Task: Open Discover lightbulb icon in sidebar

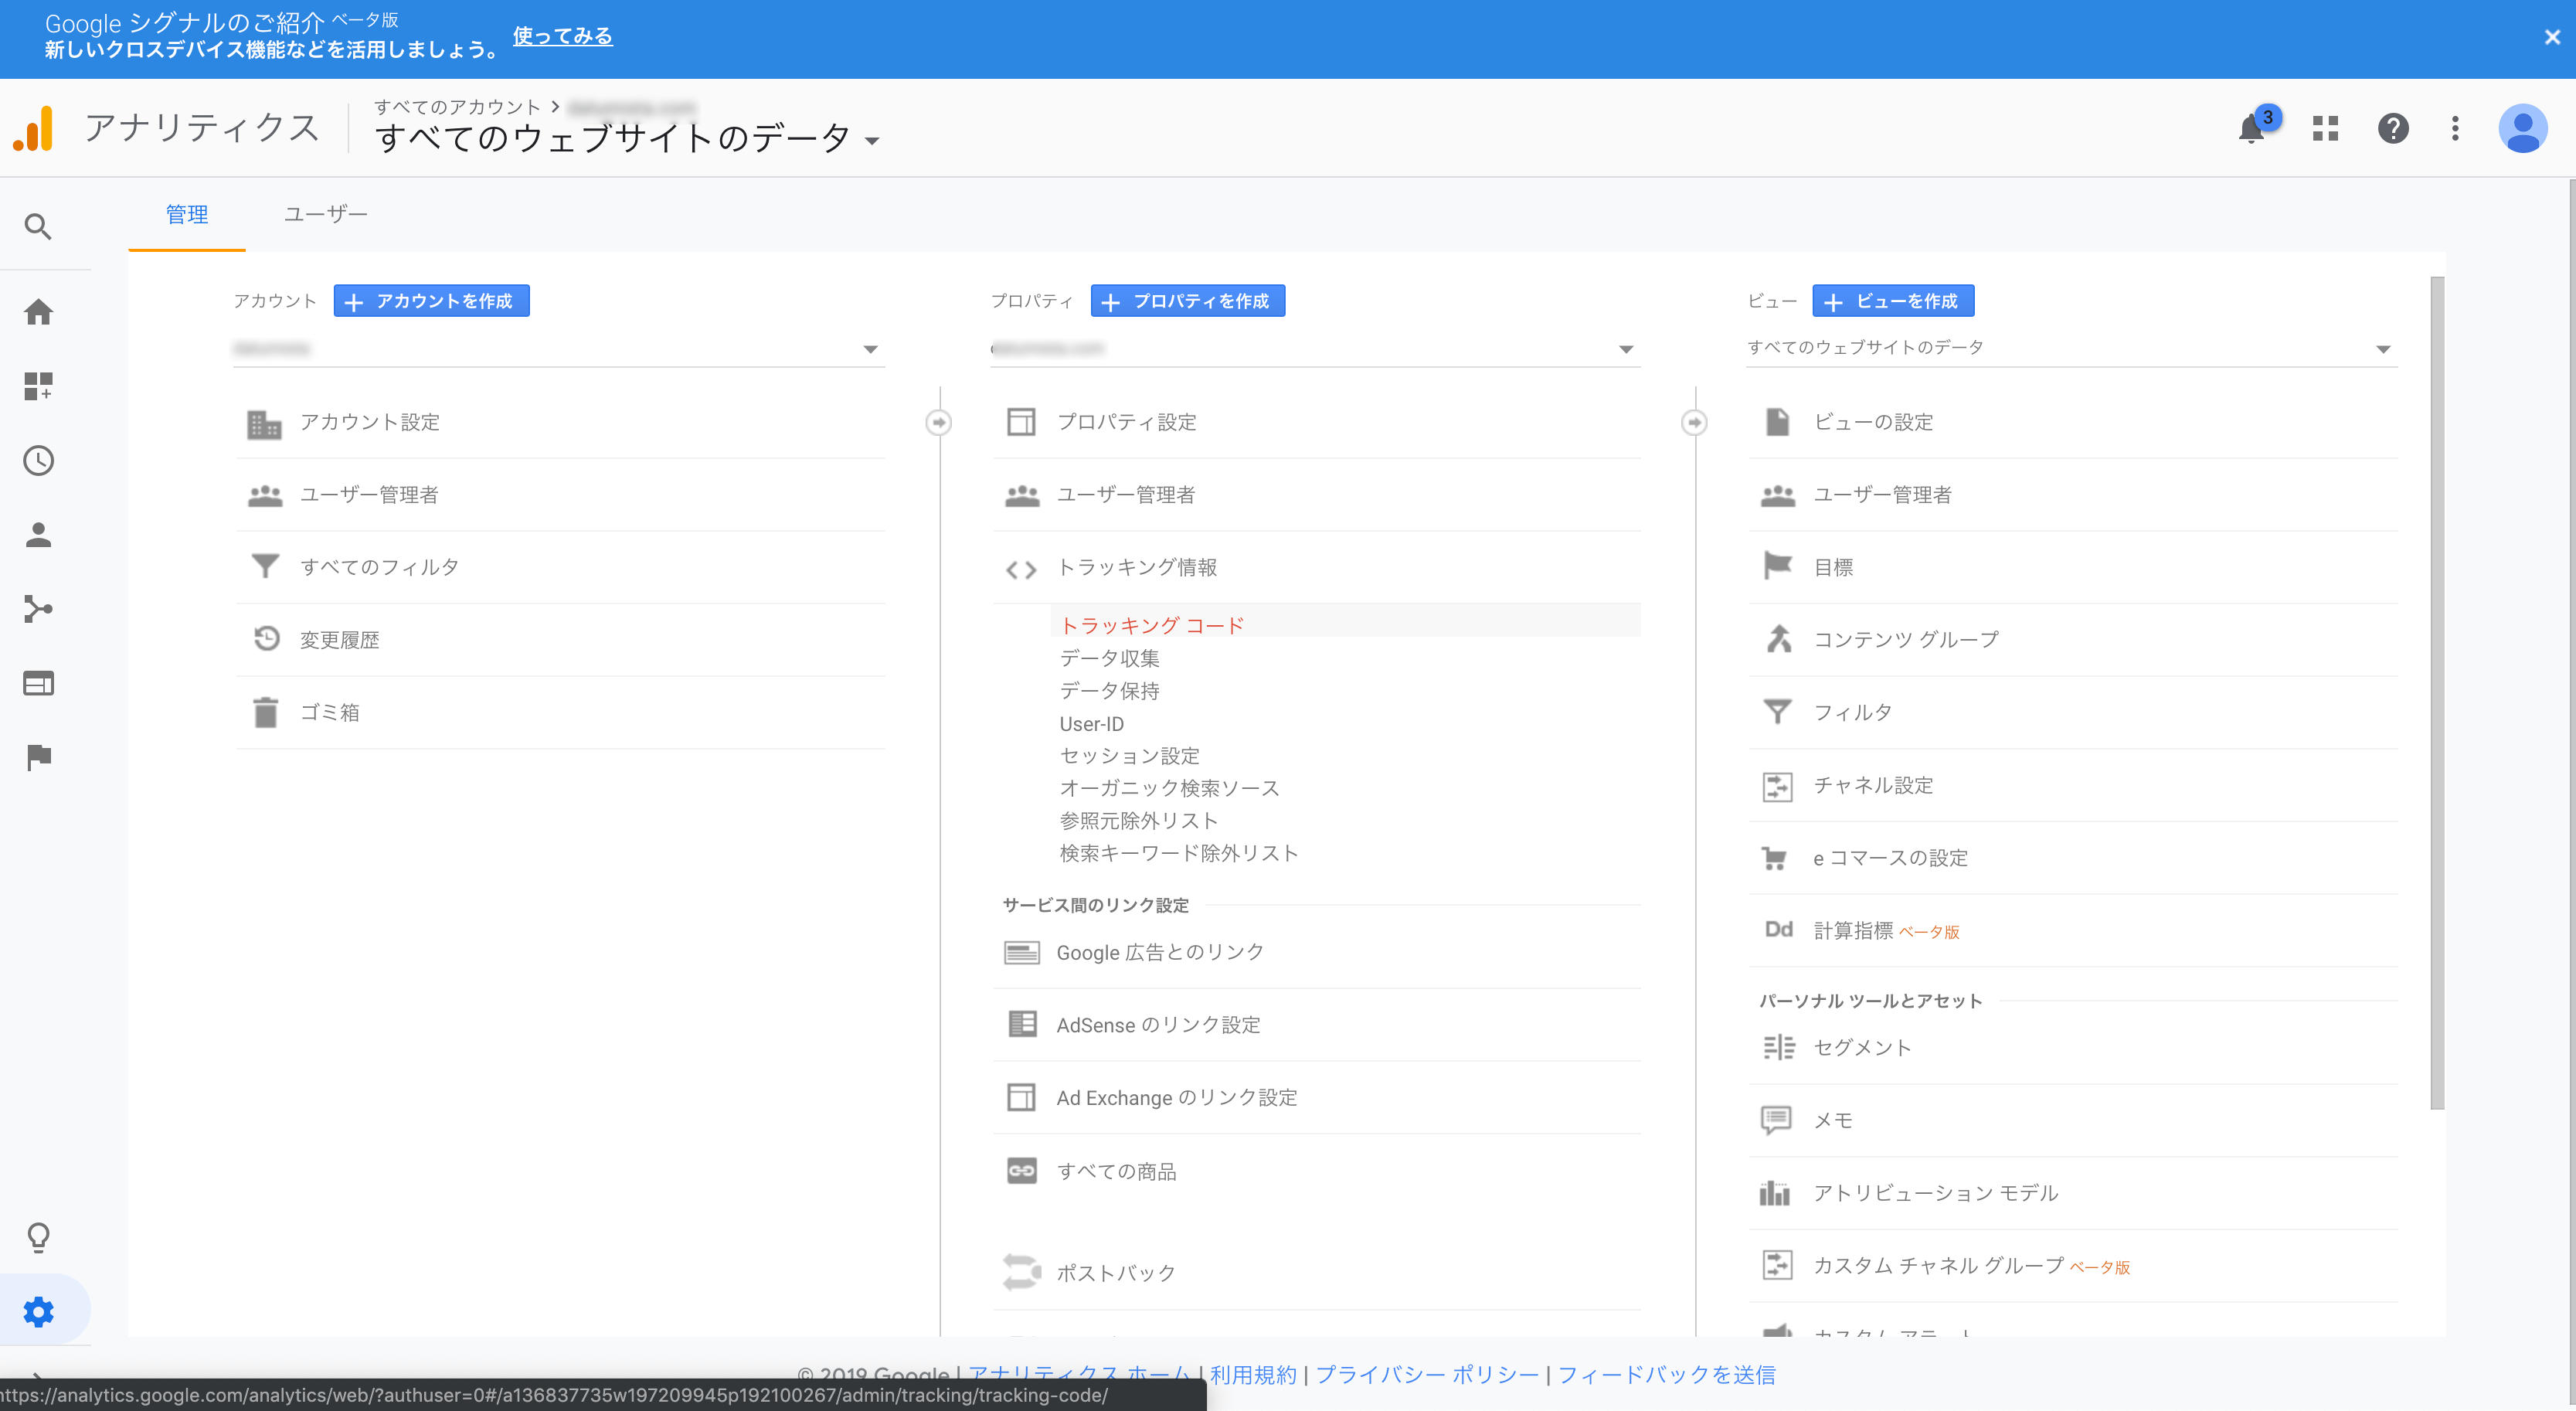Action: [38, 1238]
